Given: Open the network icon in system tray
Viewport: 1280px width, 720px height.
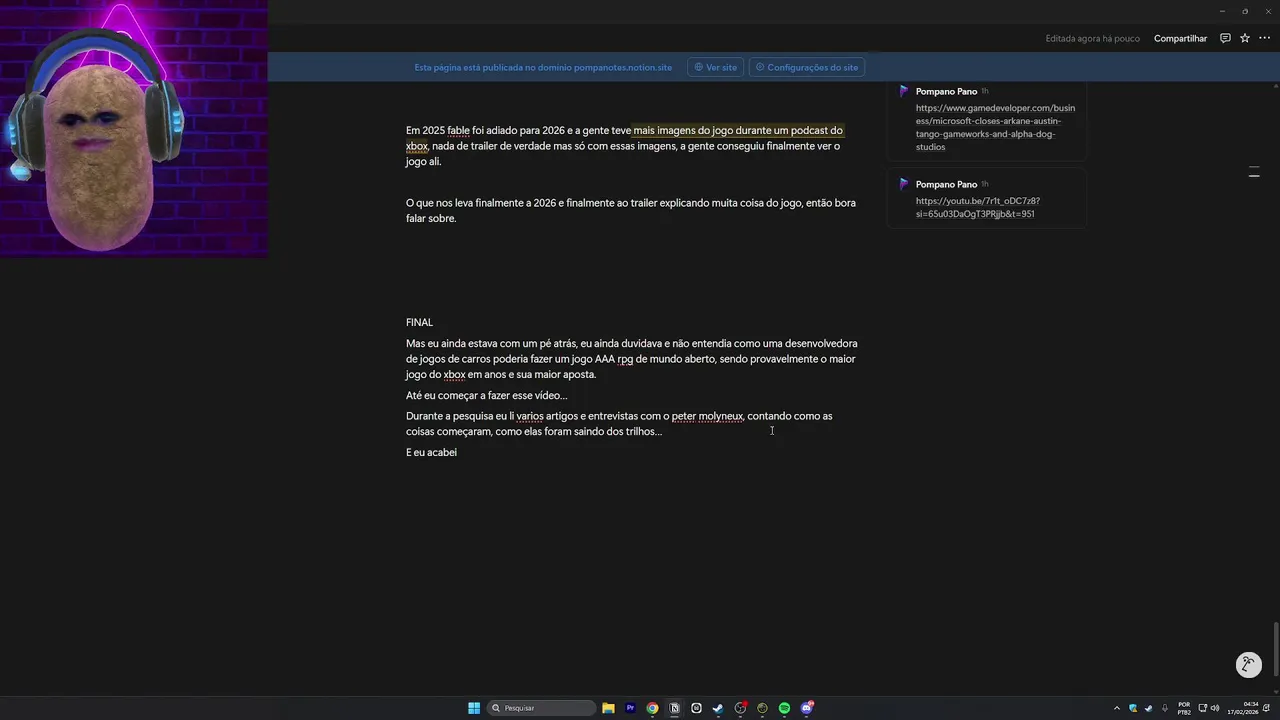Looking at the screenshot, I should (x=1202, y=708).
